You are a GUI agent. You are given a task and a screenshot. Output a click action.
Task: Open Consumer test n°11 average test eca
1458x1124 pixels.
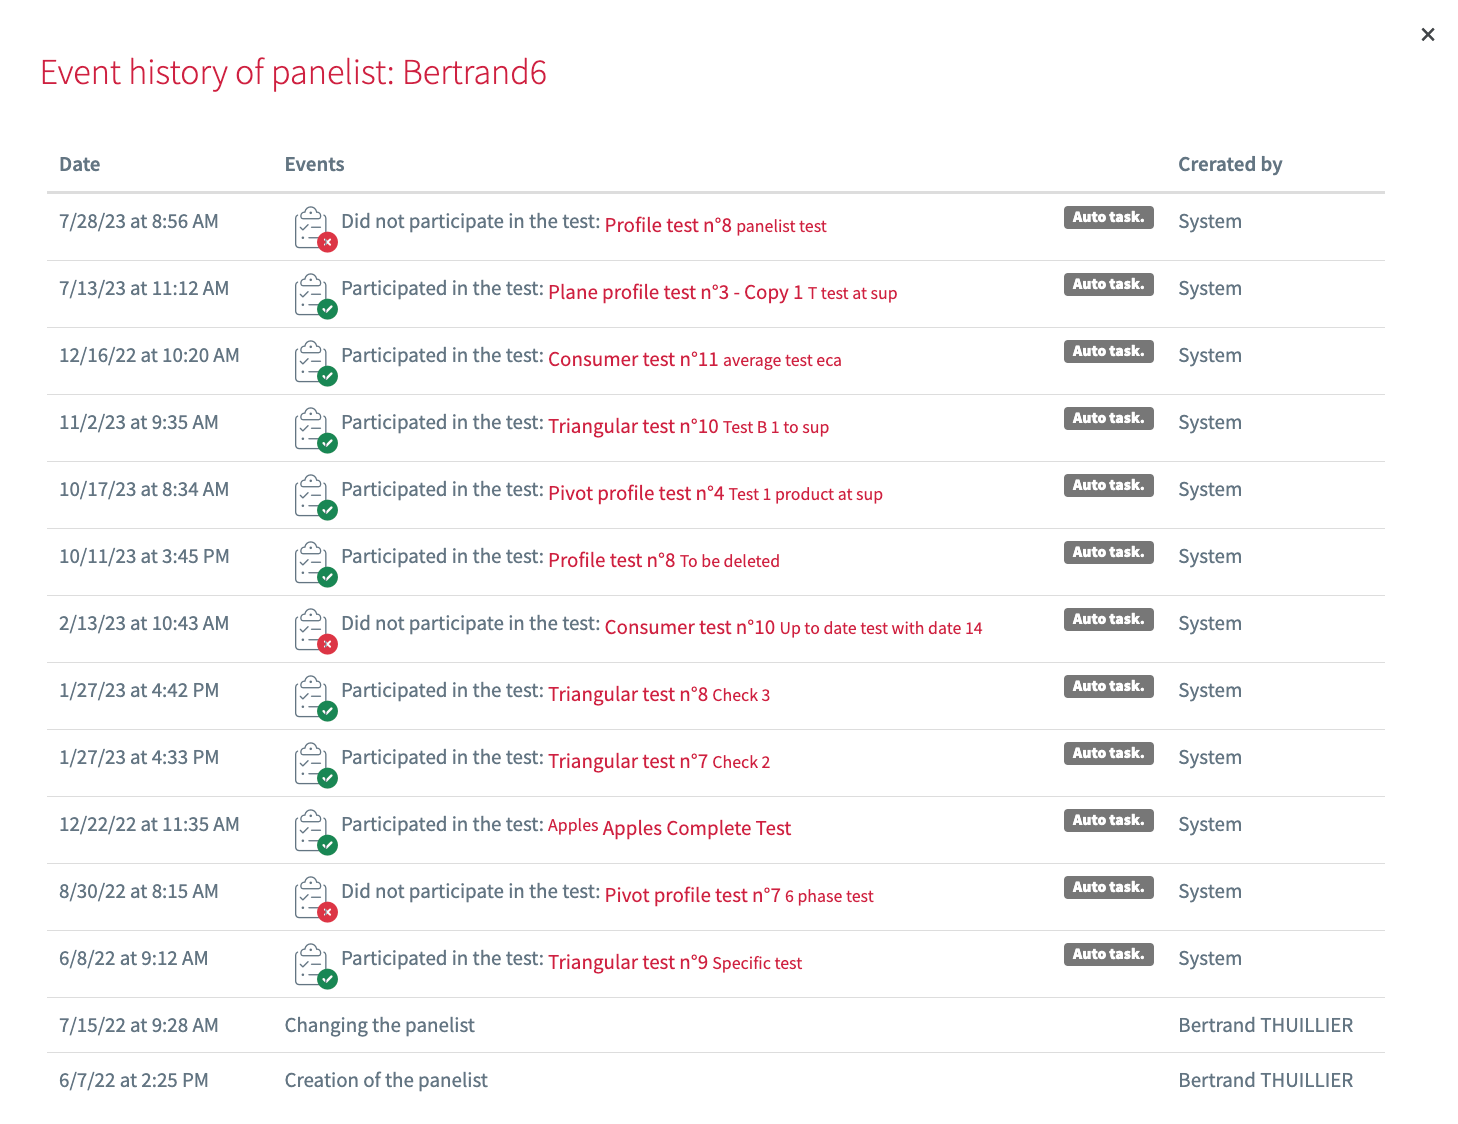point(694,360)
